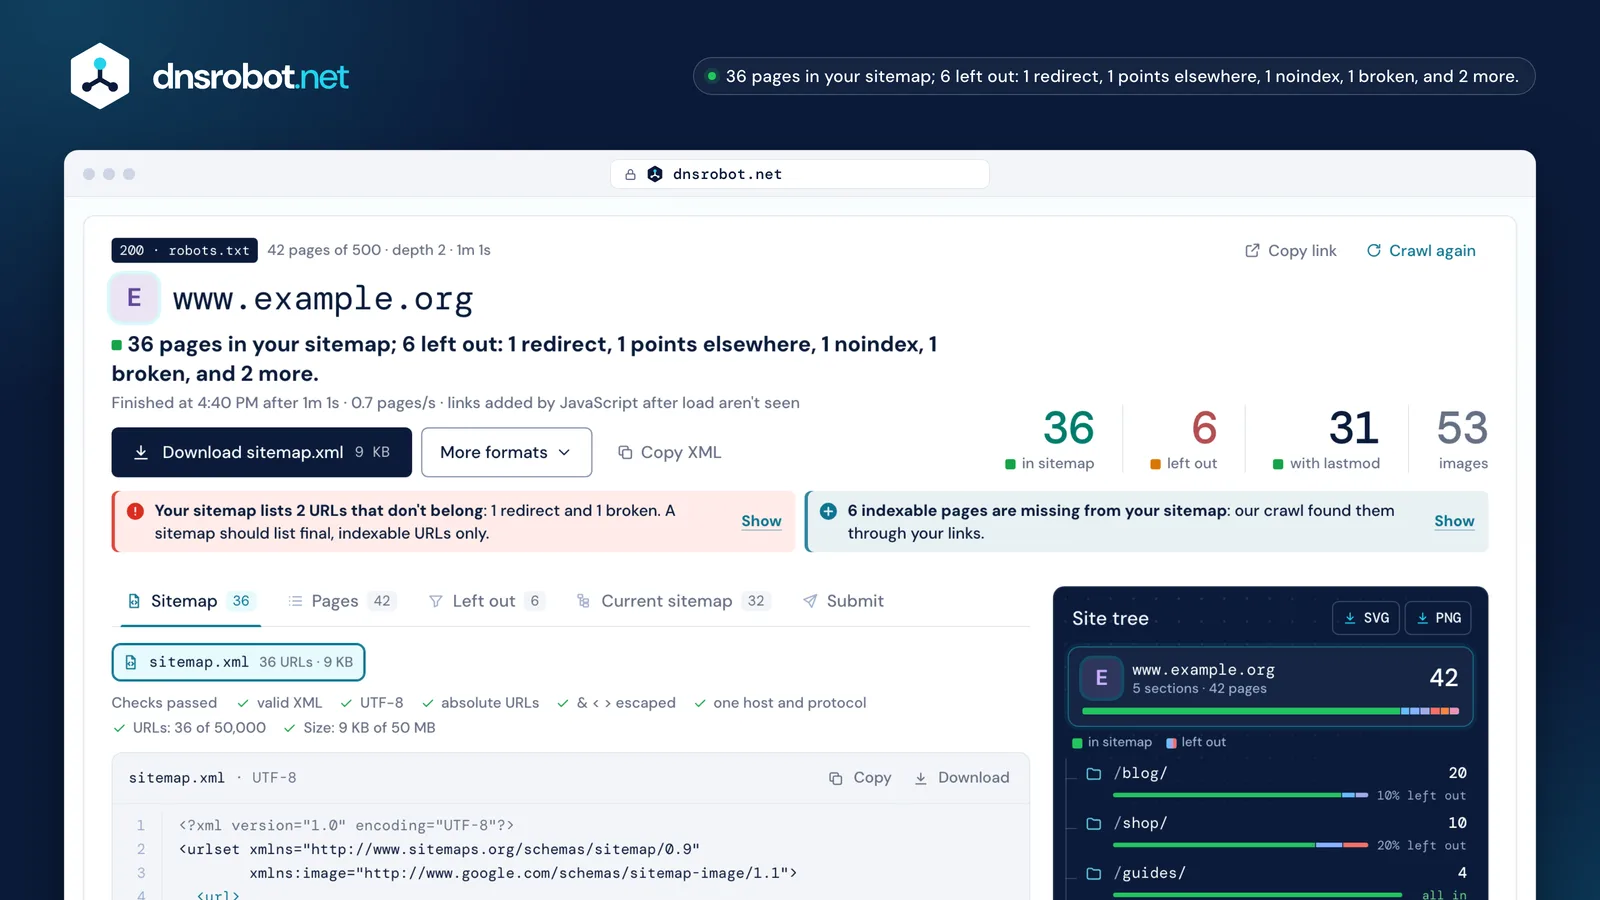Screen dimensions: 1600x900
Task: Click the /blog/ folder icon
Action: coord(1094,773)
